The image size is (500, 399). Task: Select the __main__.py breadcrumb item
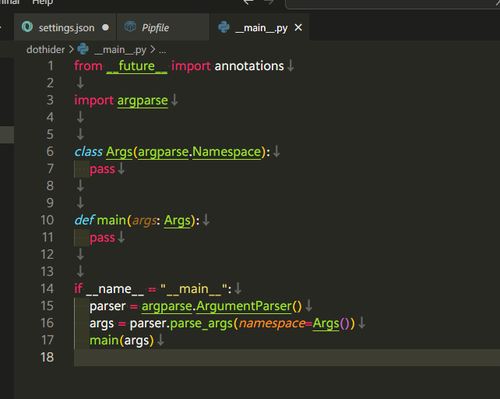coord(120,50)
